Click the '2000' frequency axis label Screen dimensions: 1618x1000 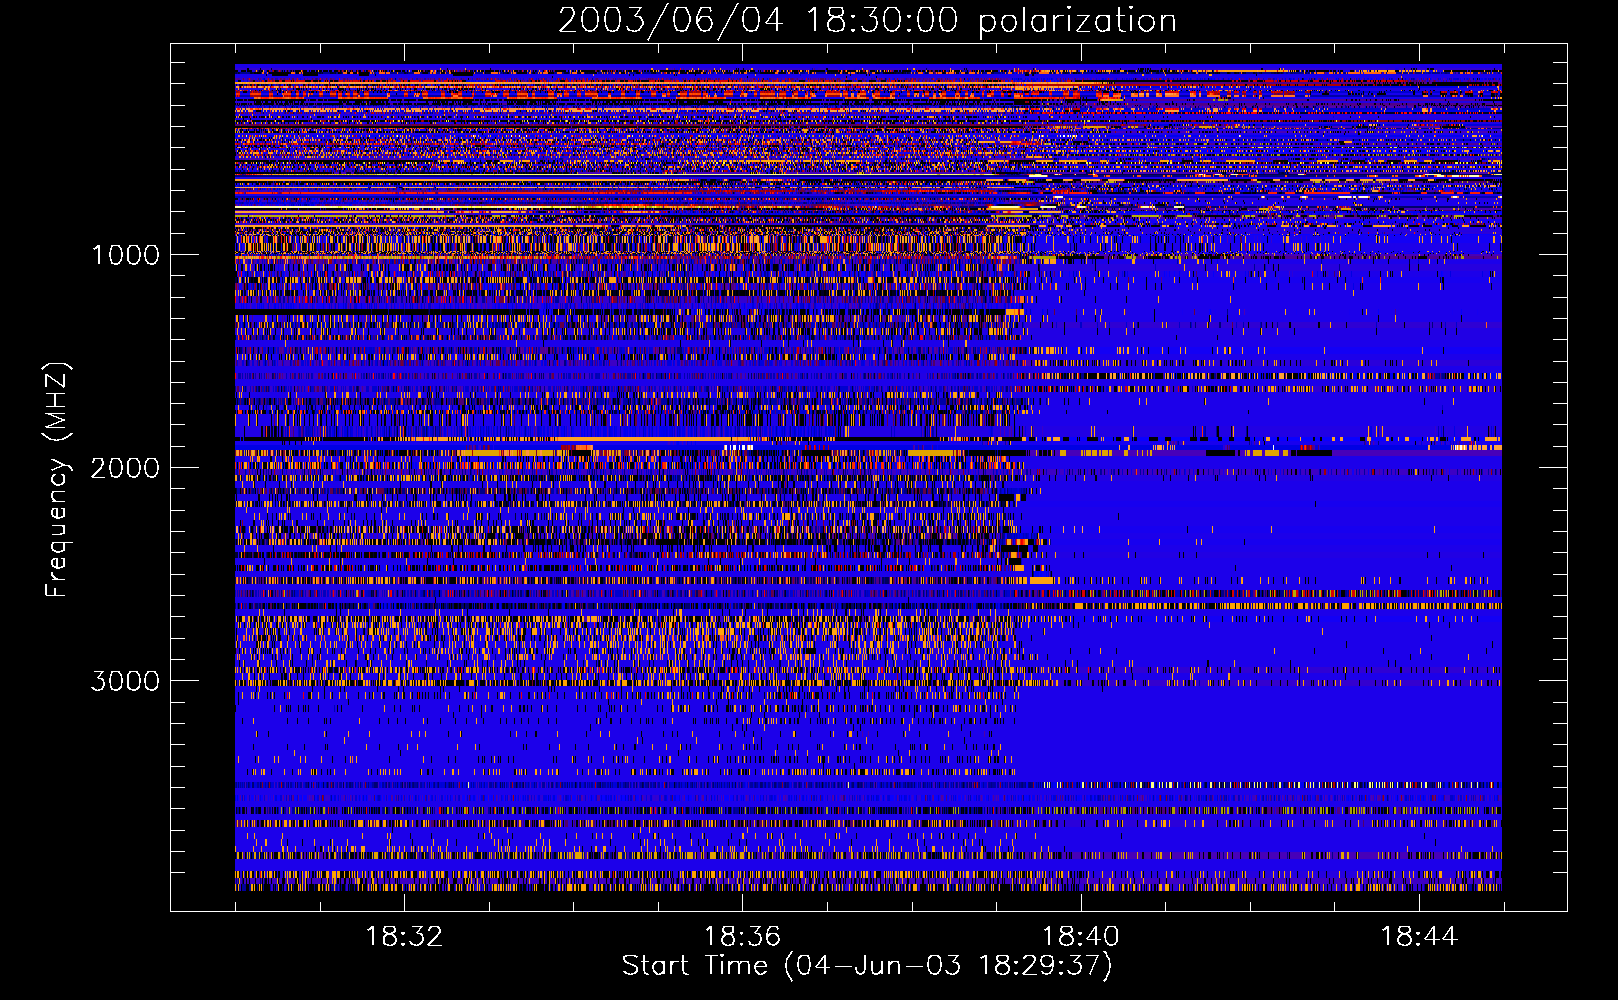pyautogui.click(x=125, y=468)
